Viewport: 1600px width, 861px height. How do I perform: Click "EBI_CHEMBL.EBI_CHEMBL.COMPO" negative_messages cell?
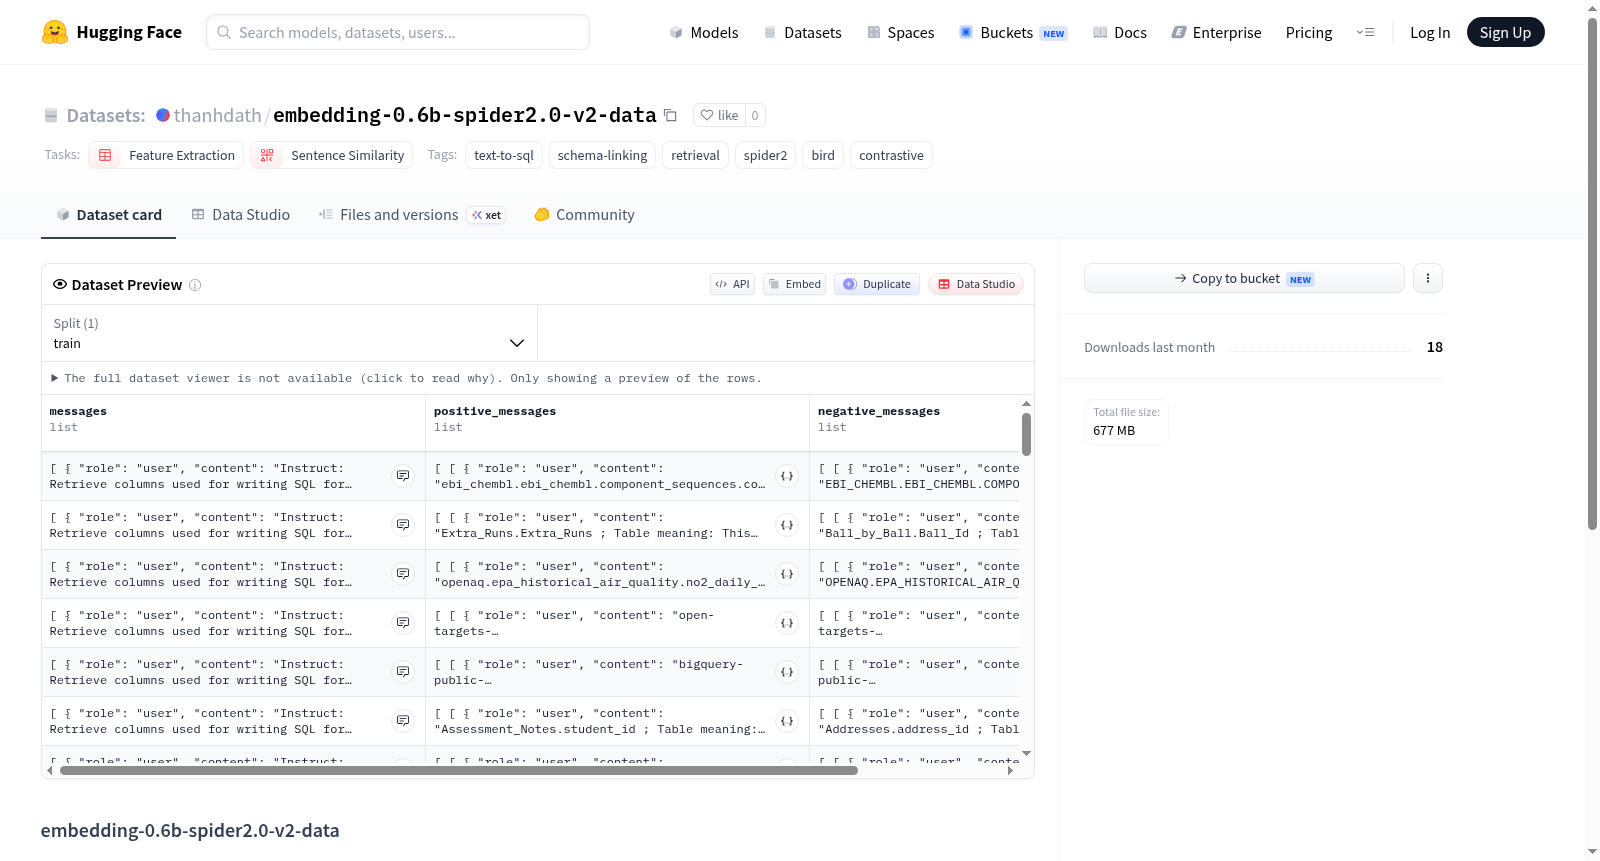[914, 476]
